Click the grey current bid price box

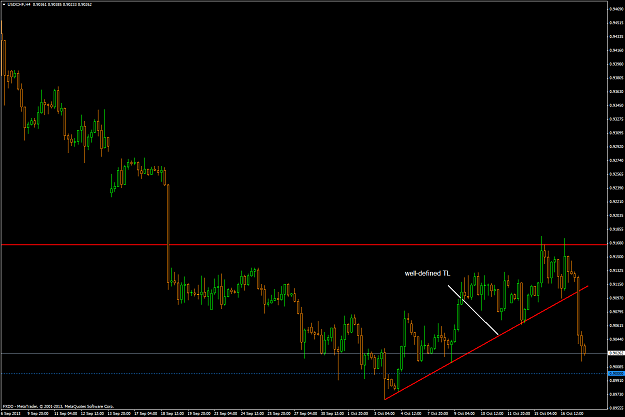point(616,353)
